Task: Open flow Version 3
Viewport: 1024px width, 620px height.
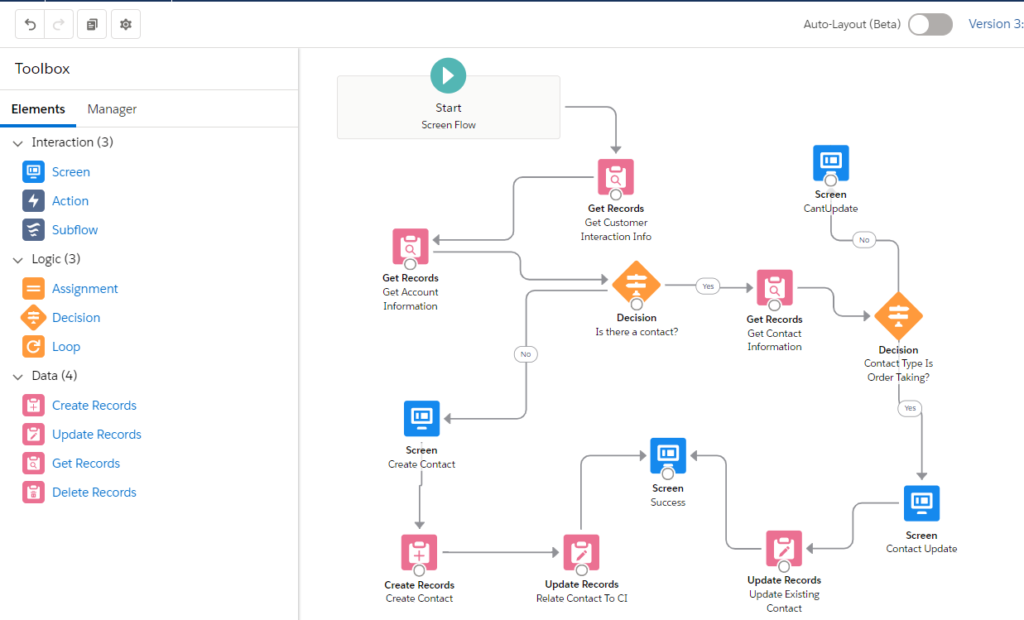Action: (995, 23)
